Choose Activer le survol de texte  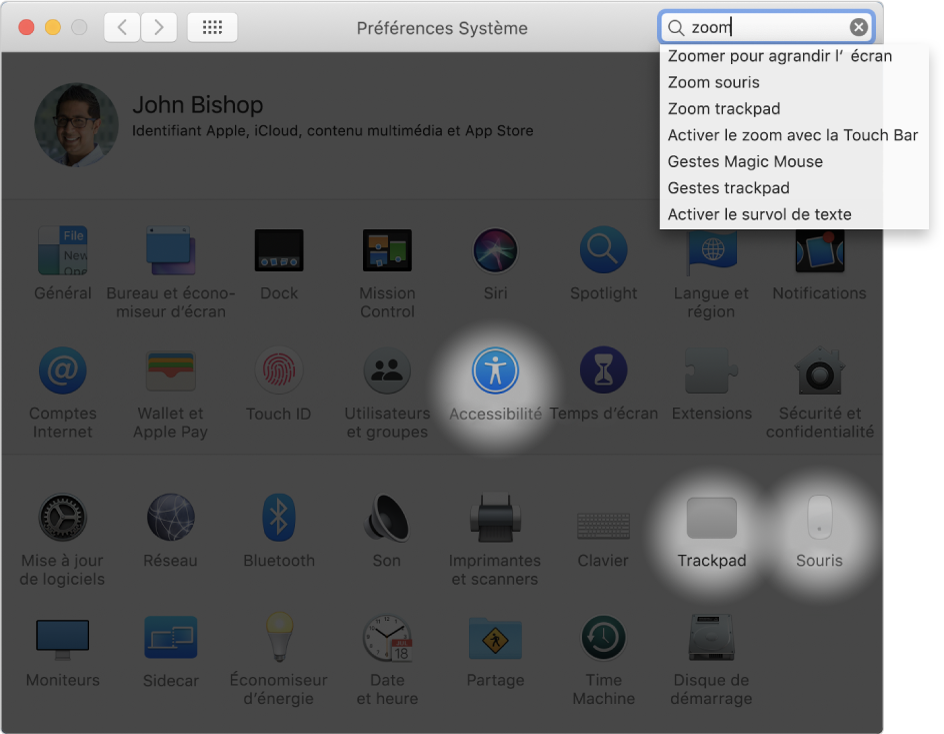point(794,215)
